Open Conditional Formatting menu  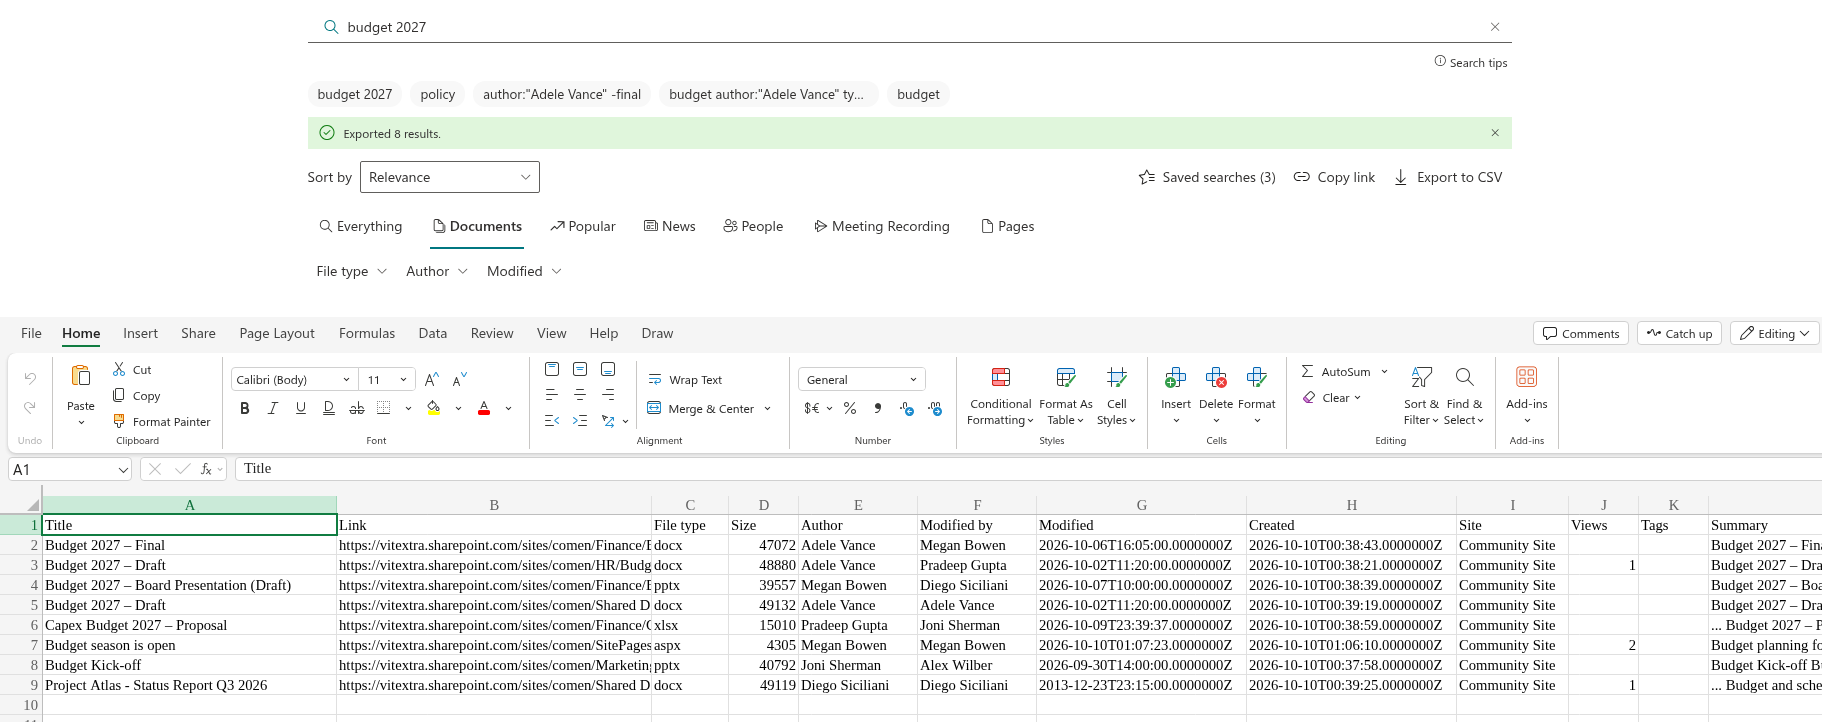tap(1000, 397)
